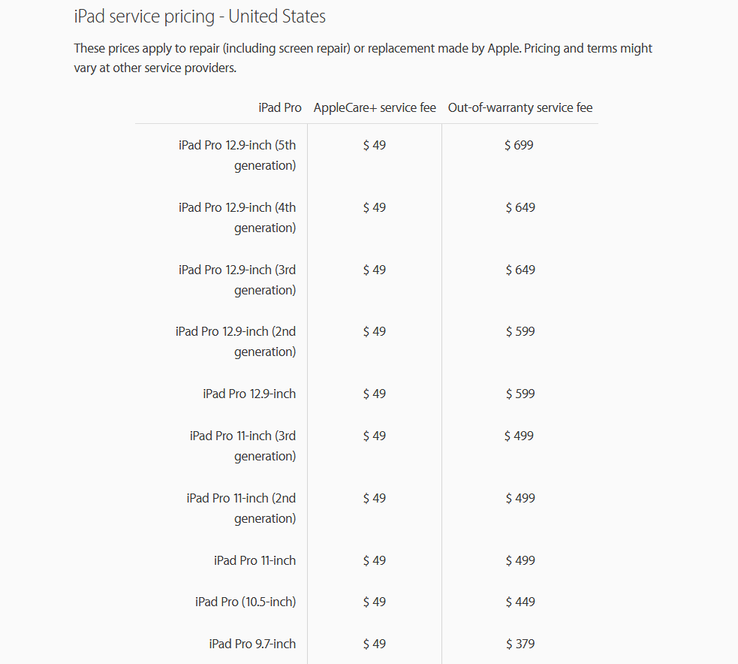Click the $ 379 out-of-warranty price
The image size is (738, 664).
coord(520,644)
